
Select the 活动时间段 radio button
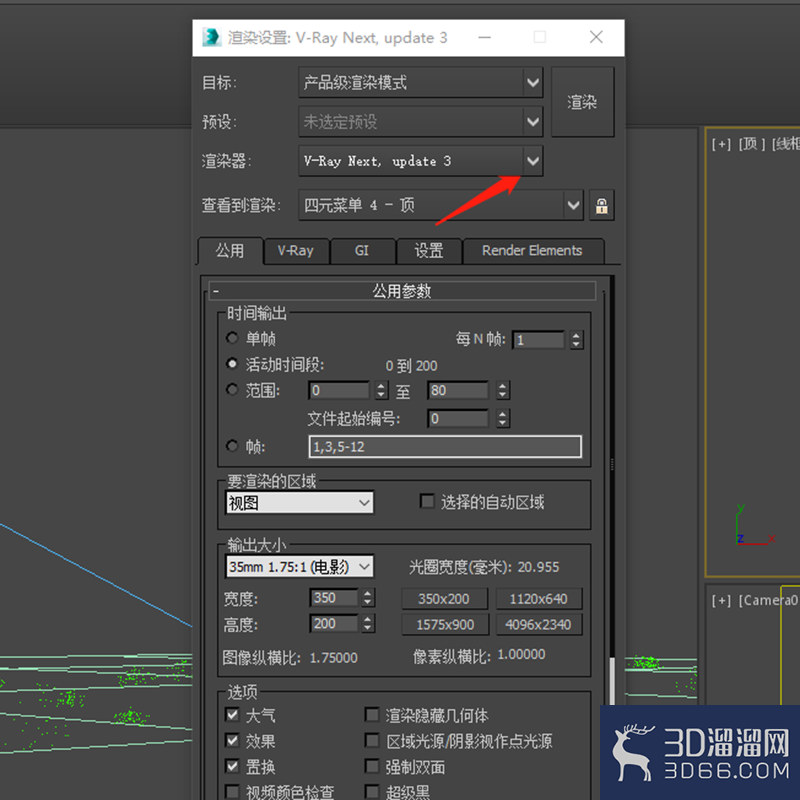[x=232, y=364]
